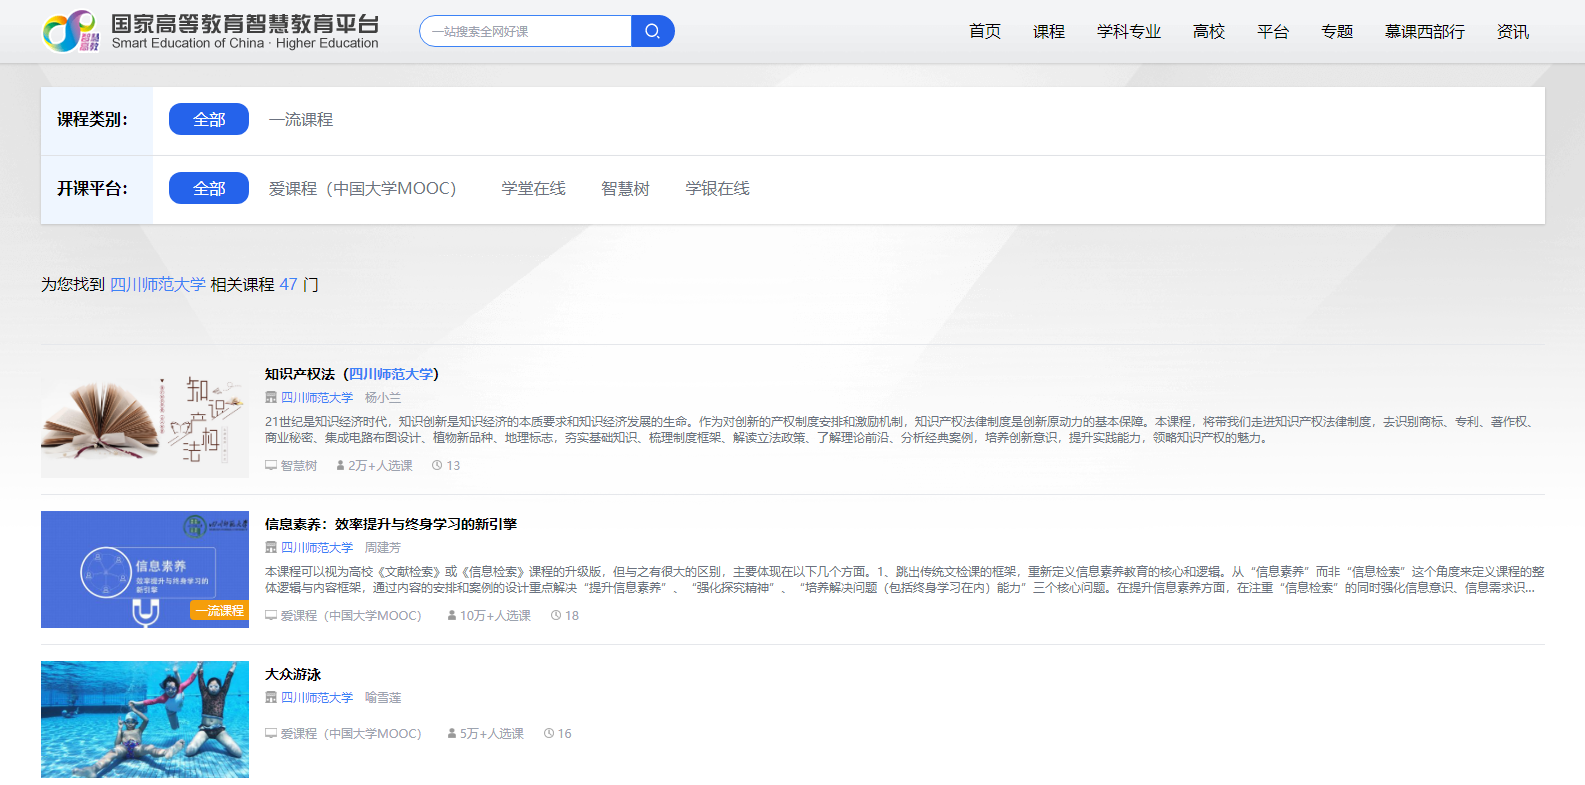Open the 专题 navigation item
This screenshot has width=1585, height=785.
[1337, 32]
